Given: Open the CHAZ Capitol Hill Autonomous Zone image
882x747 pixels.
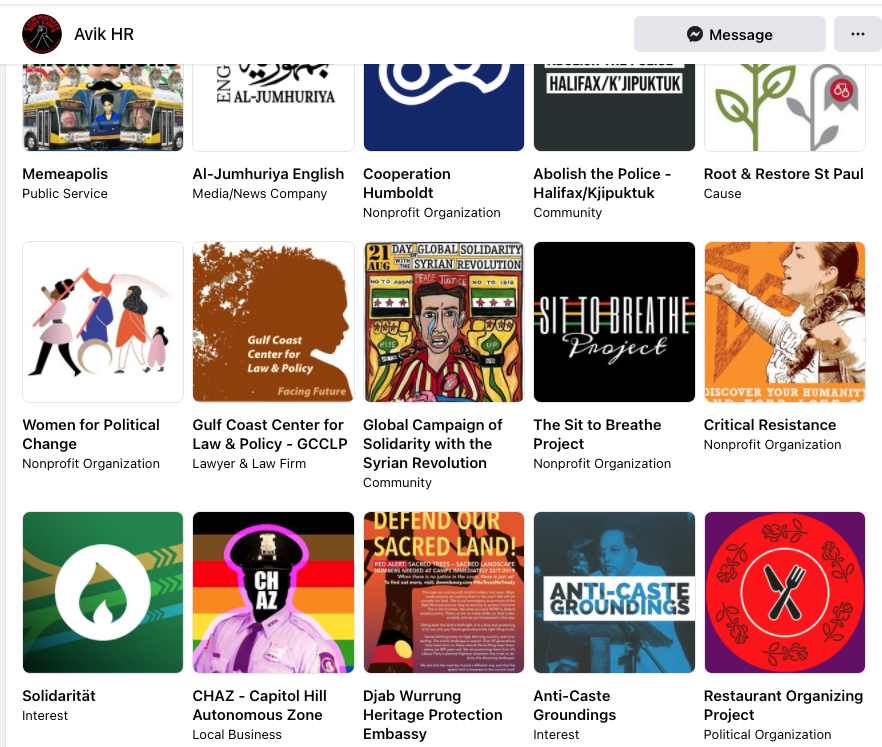Looking at the screenshot, I should tap(273, 592).
